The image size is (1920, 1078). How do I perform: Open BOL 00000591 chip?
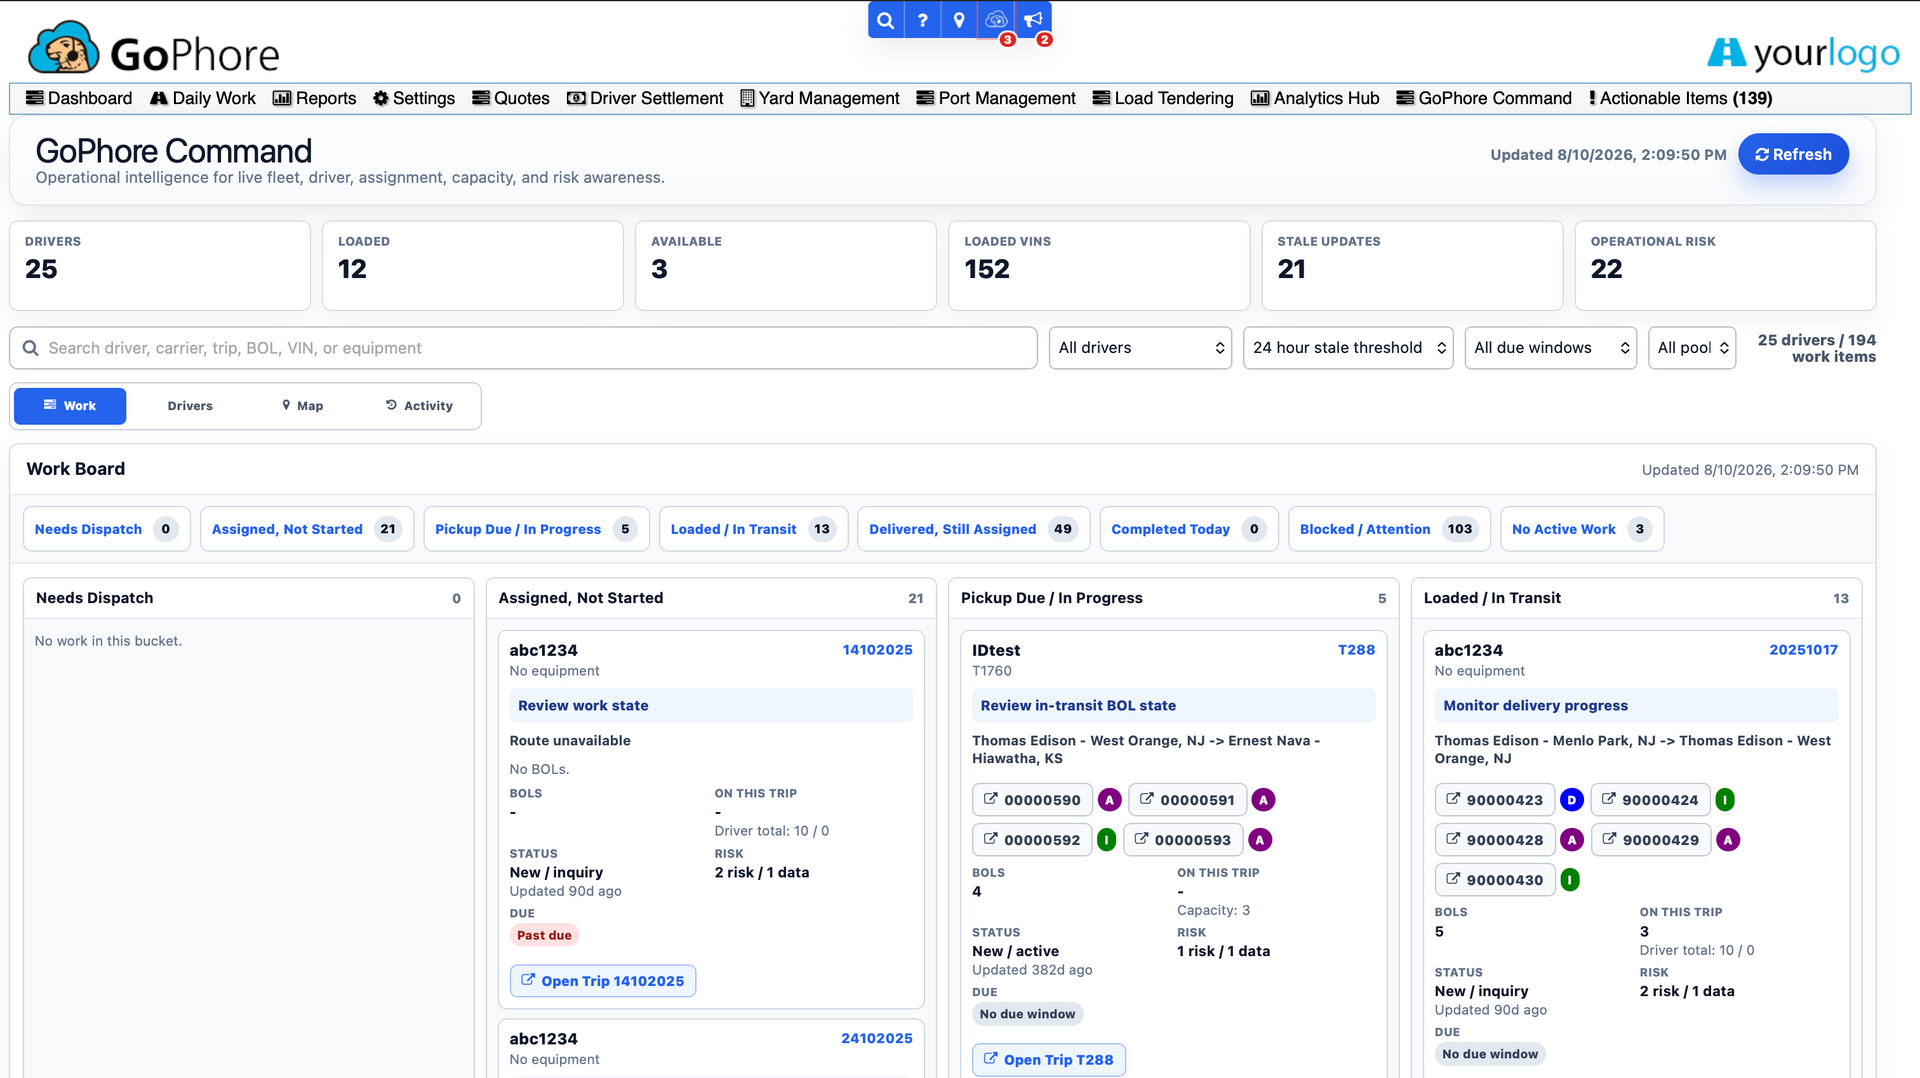[x=1187, y=800]
